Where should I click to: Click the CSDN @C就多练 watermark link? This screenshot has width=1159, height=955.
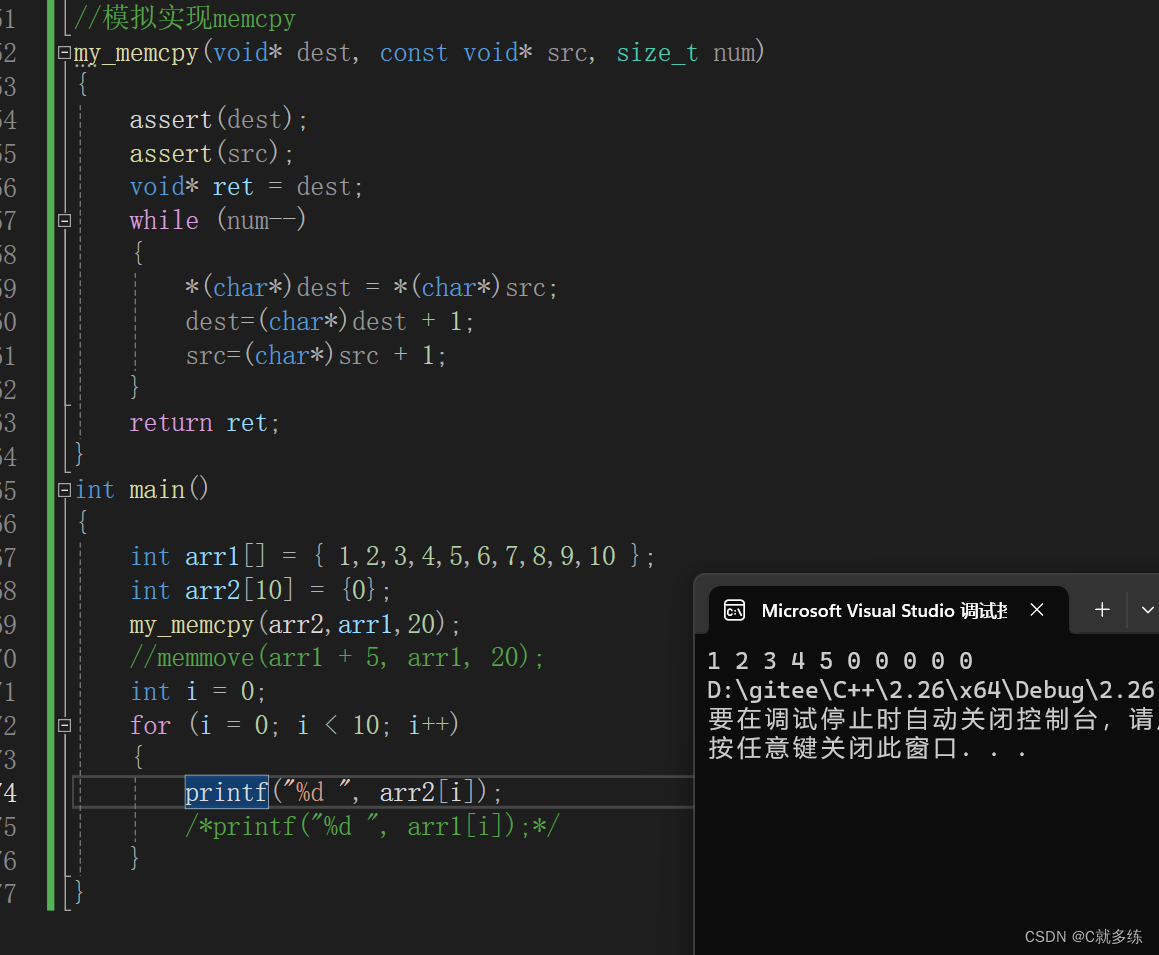[x=1084, y=936]
